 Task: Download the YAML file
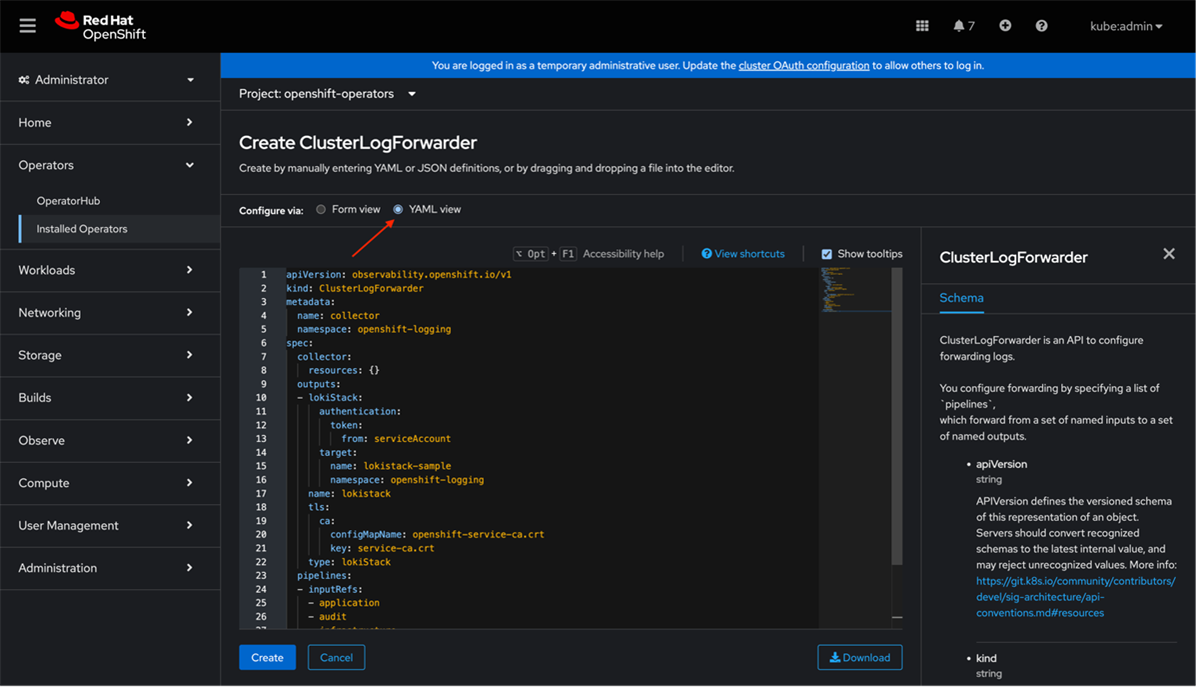pos(860,657)
